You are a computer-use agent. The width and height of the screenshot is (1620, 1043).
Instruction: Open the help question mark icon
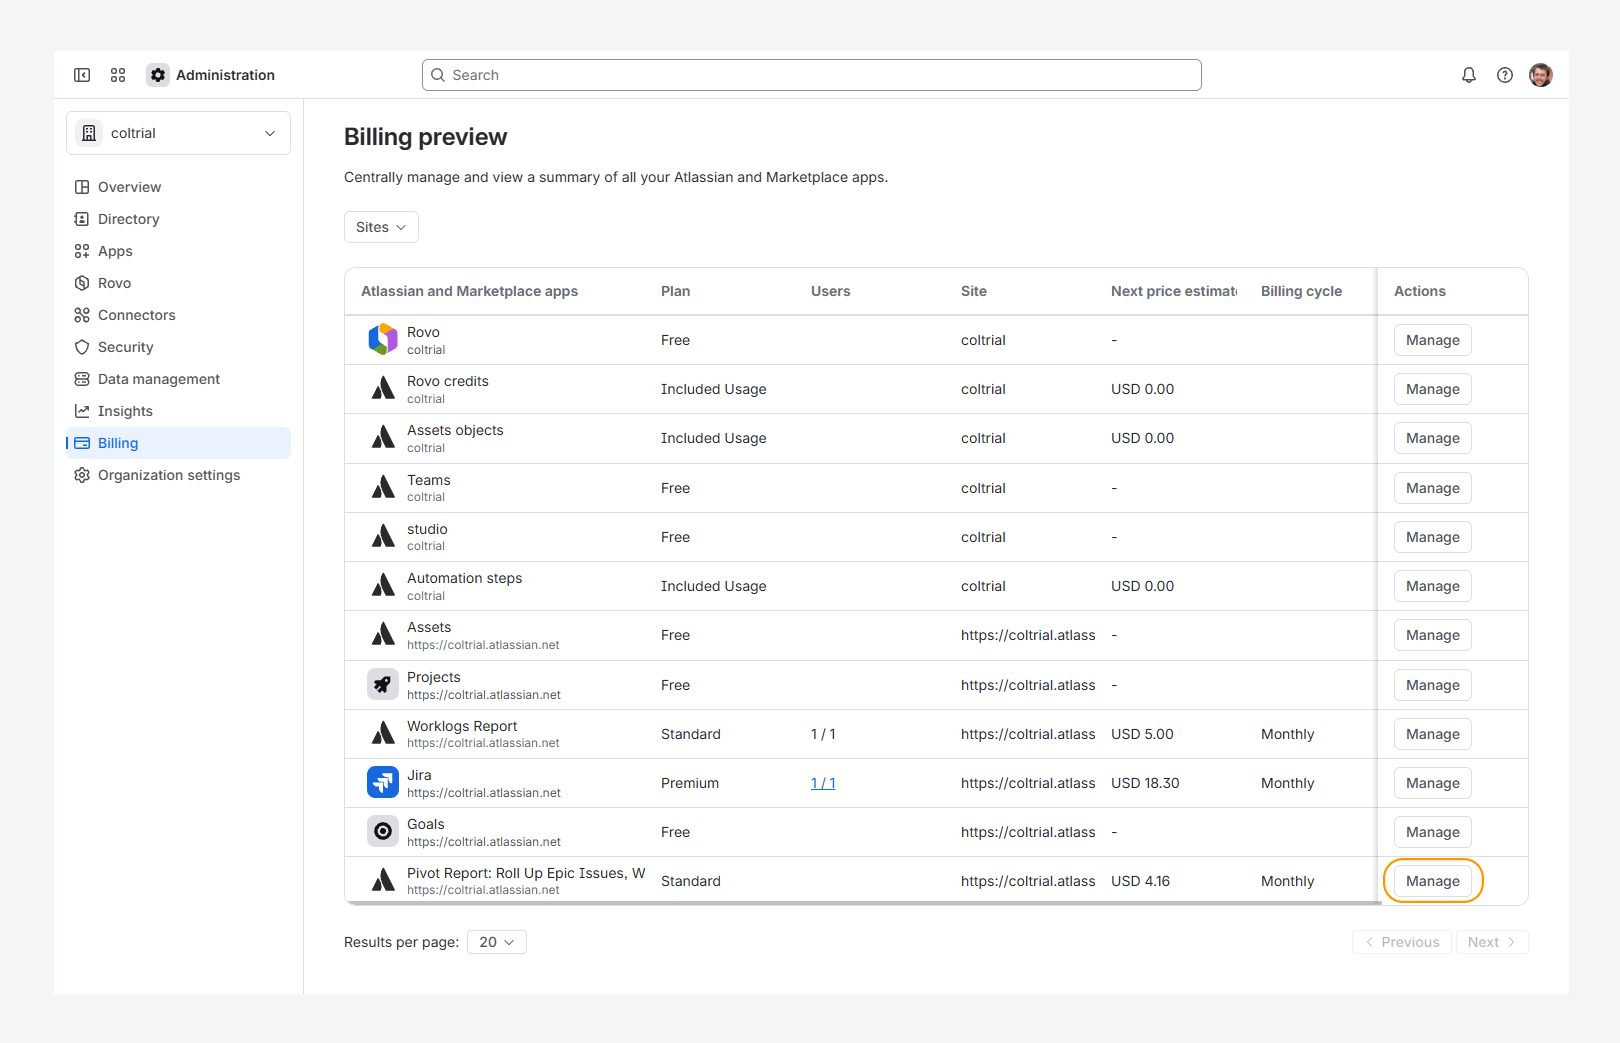click(x=1505, y=75)
